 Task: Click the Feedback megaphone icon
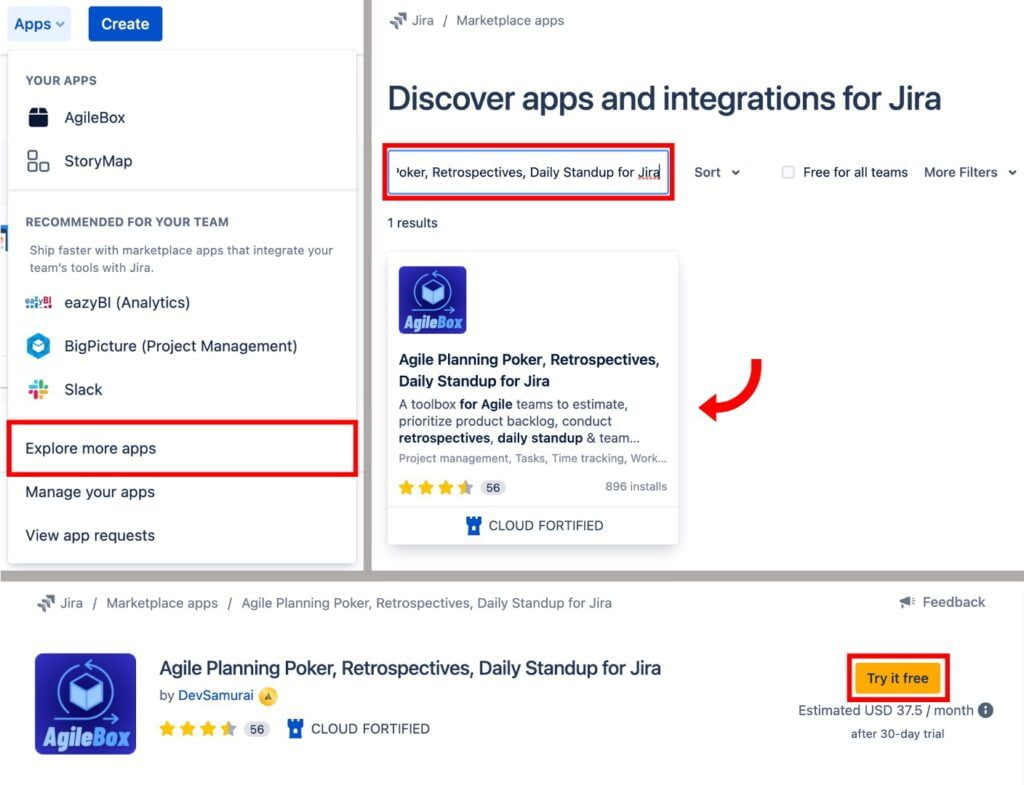907,602
